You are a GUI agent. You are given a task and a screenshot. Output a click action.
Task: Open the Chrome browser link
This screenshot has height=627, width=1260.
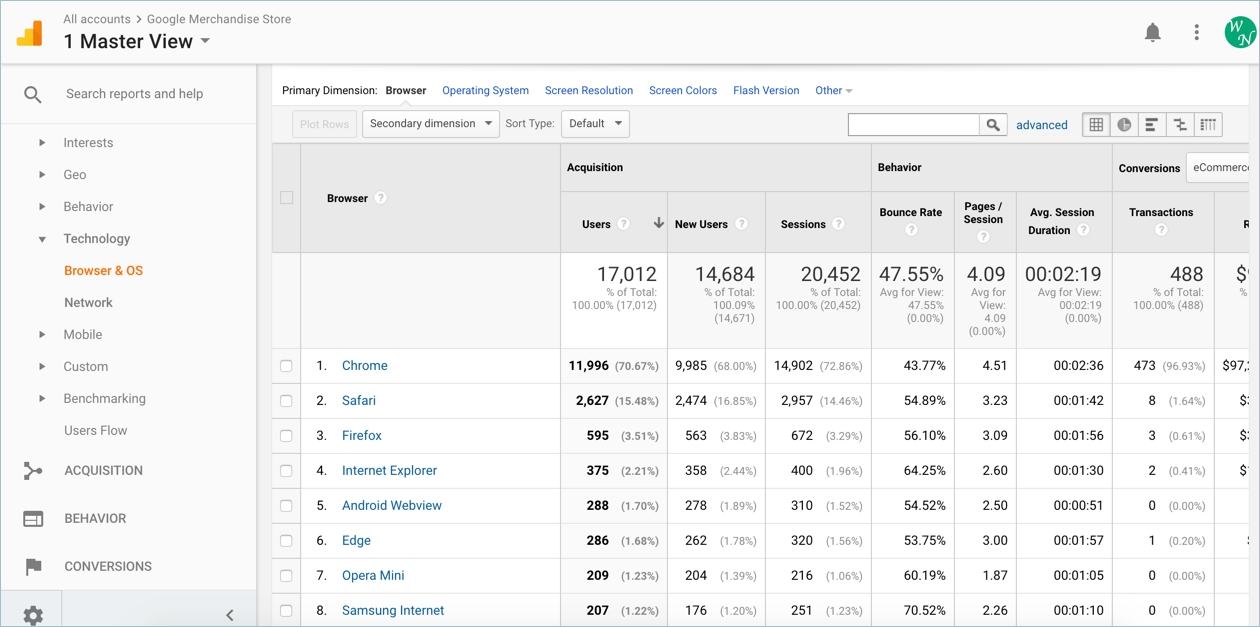(x=365, y=366)
